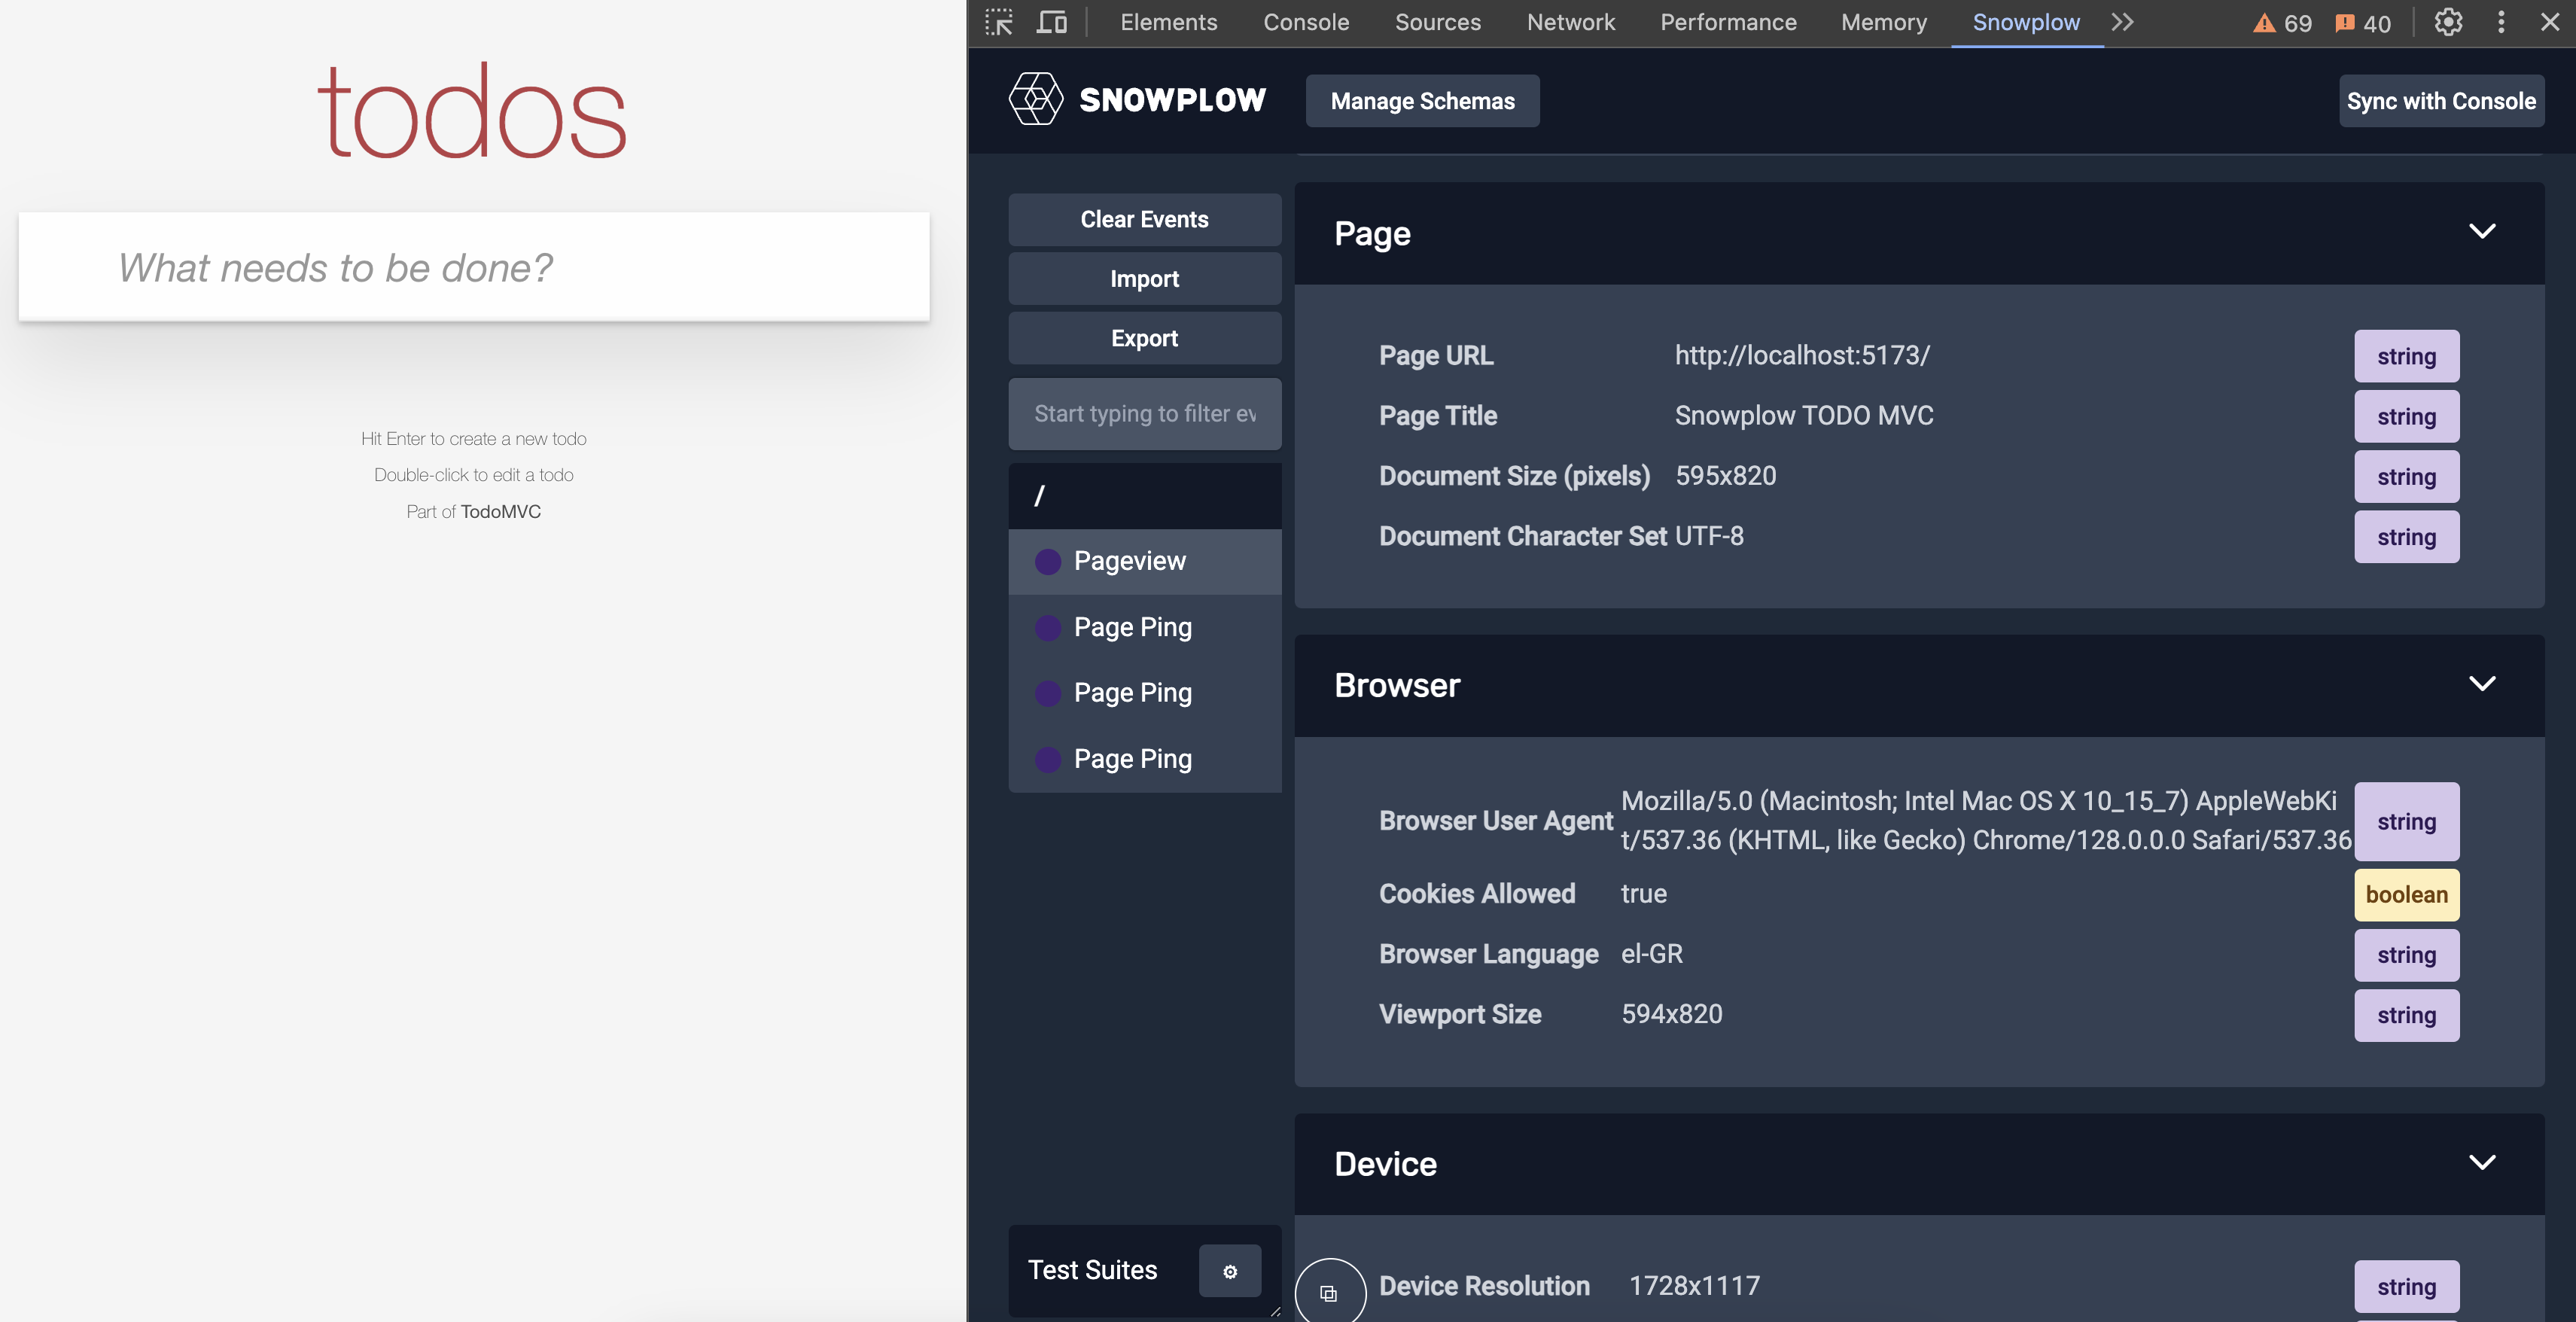Open the DevTools three-dot menu
This screenshot has width=2576, height=1322.
click(x=2501, y=22)
